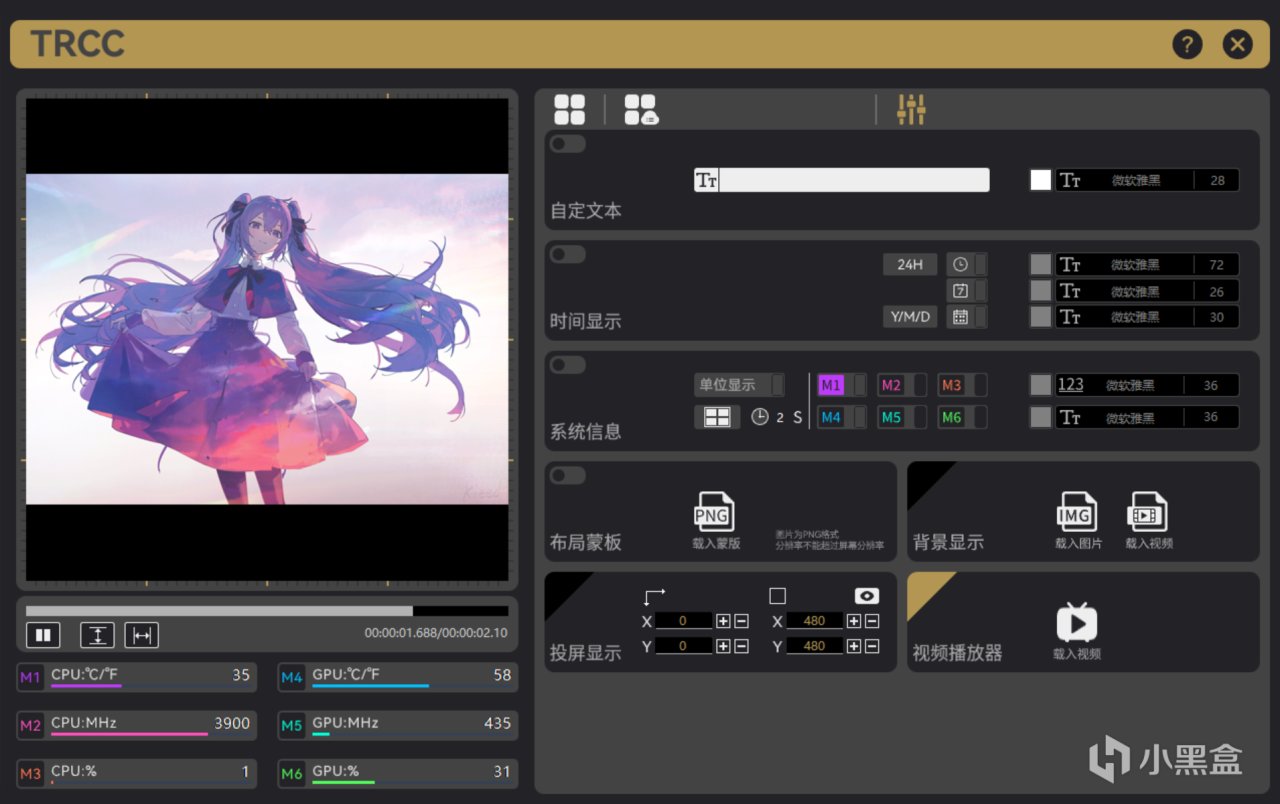
Task: Click the size X field showing 480
Action: 814,621
